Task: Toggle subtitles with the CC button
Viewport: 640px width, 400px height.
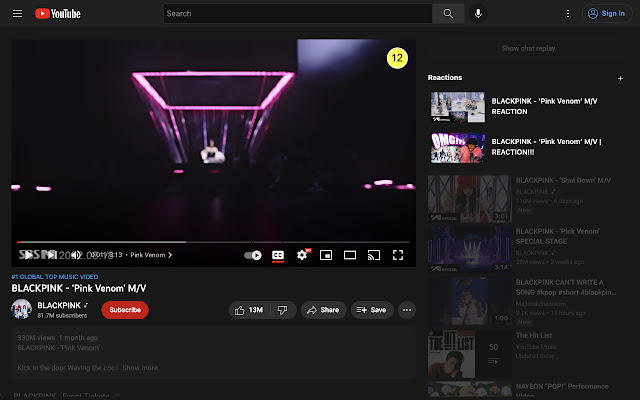Action: 278,255
